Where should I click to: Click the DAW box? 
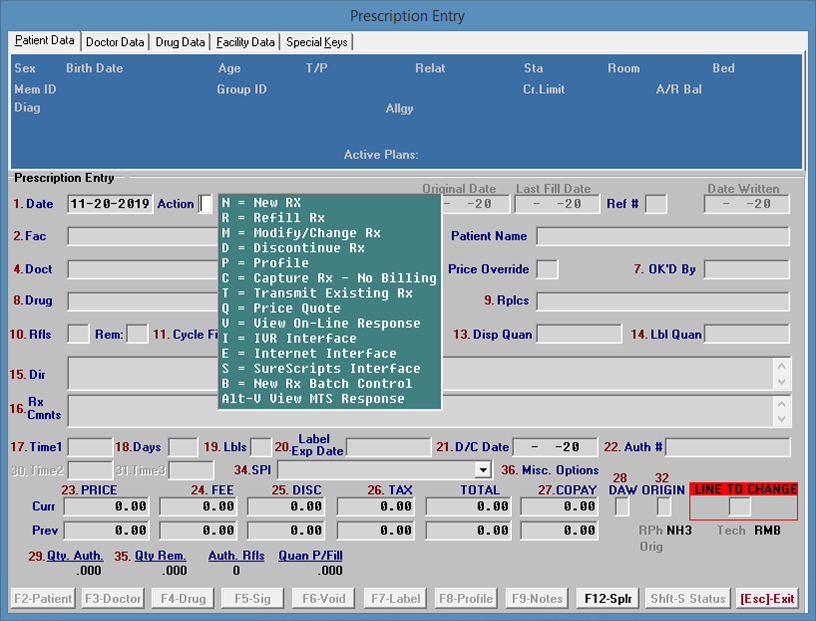click(x=622, y=507)
